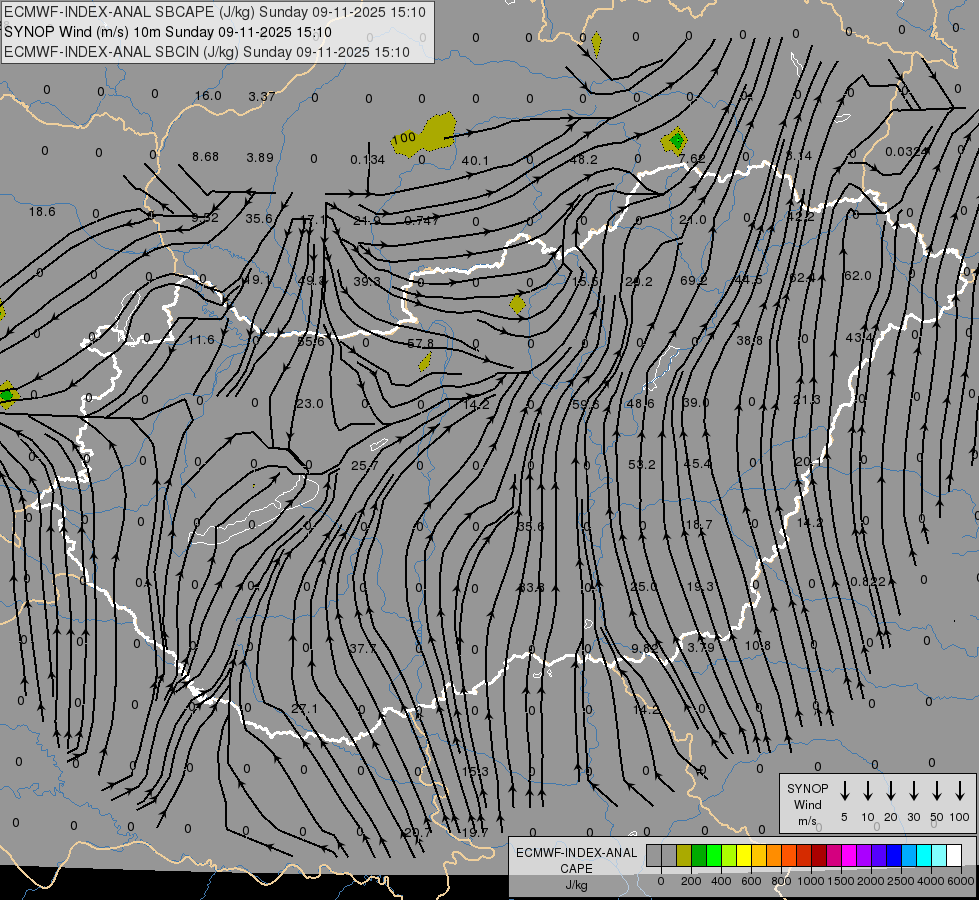Click the map value 0.822

tap(868, 581)
